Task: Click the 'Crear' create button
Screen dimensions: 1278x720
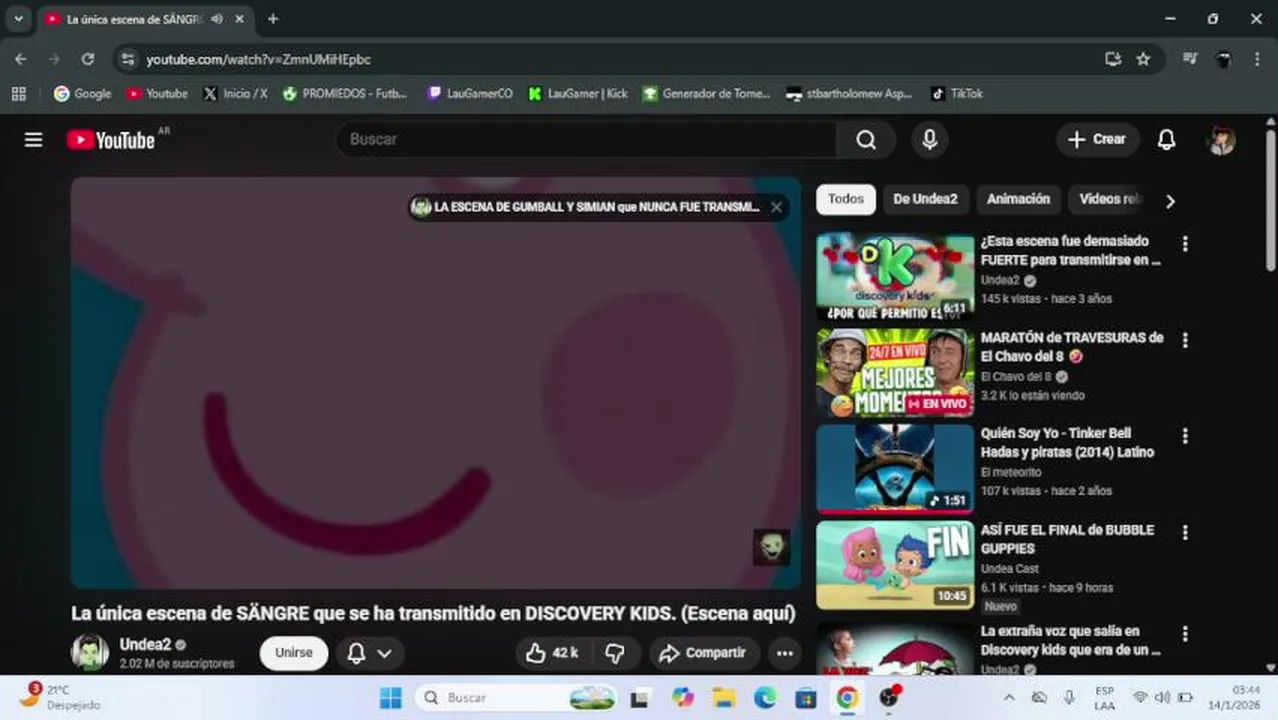Action: tap(1097, 140)
